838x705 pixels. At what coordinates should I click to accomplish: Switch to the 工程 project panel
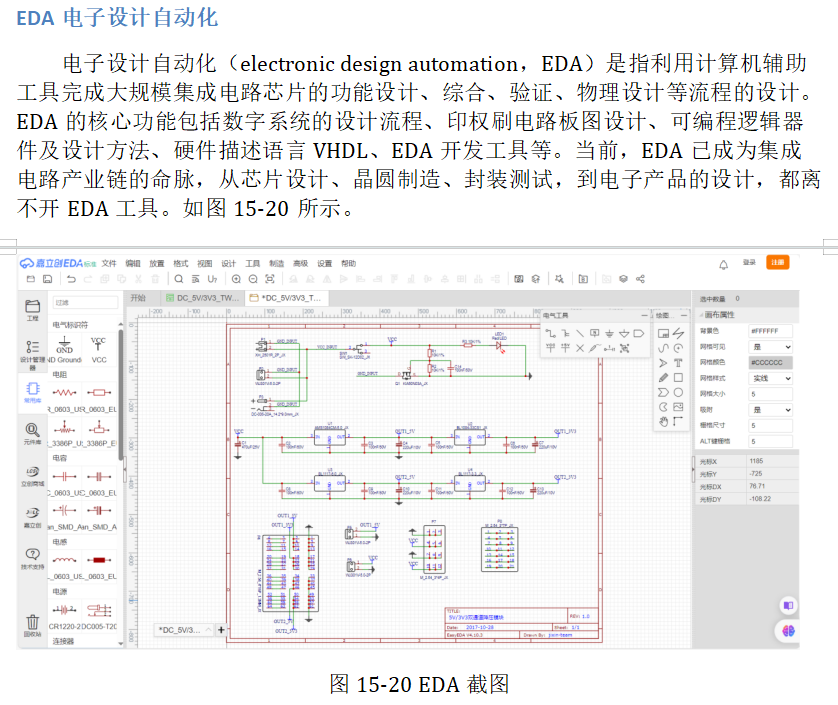click(x=32, y=310)
